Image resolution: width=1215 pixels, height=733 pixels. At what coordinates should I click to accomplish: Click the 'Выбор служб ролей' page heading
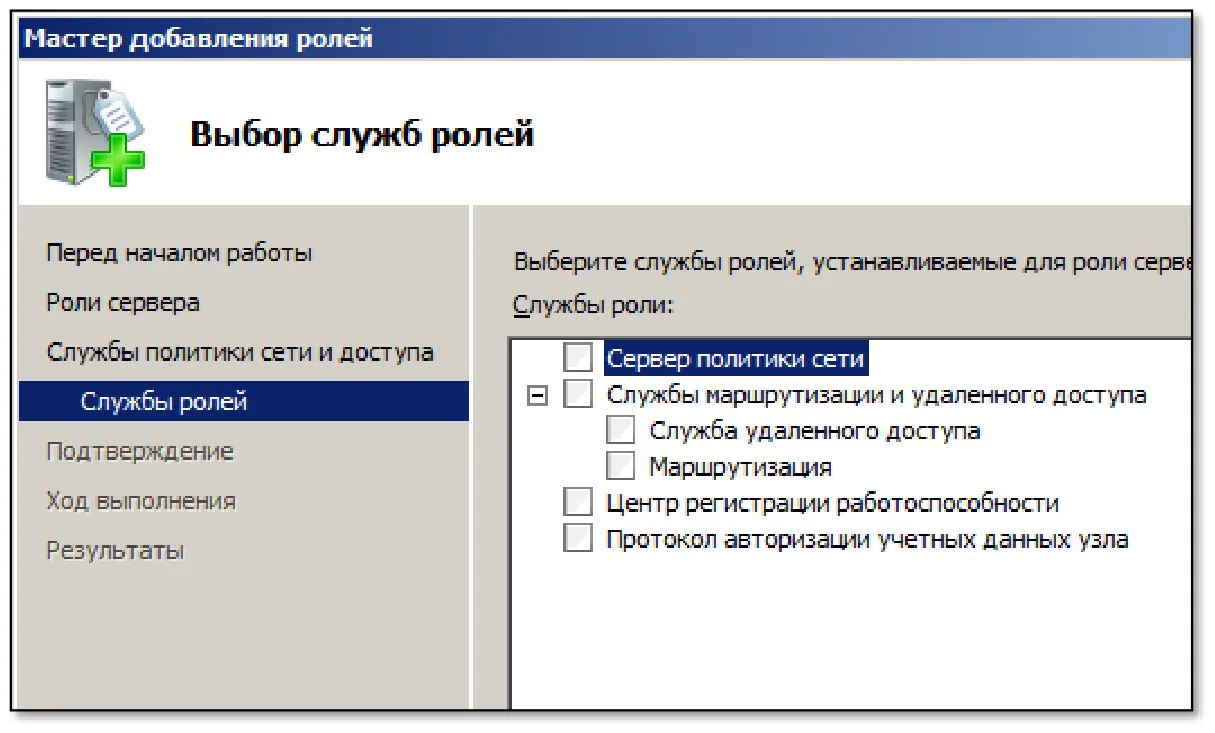point(362,134)
